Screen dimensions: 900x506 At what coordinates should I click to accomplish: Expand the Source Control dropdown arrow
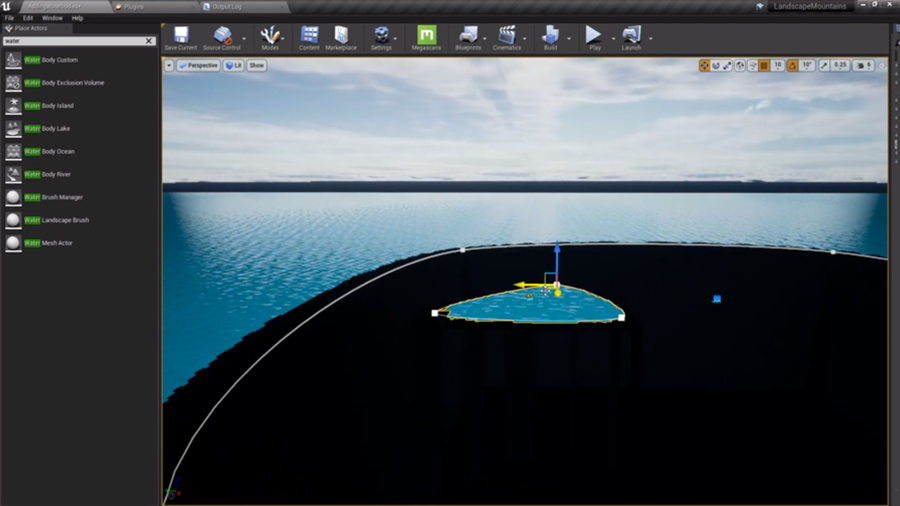[244, 39]
